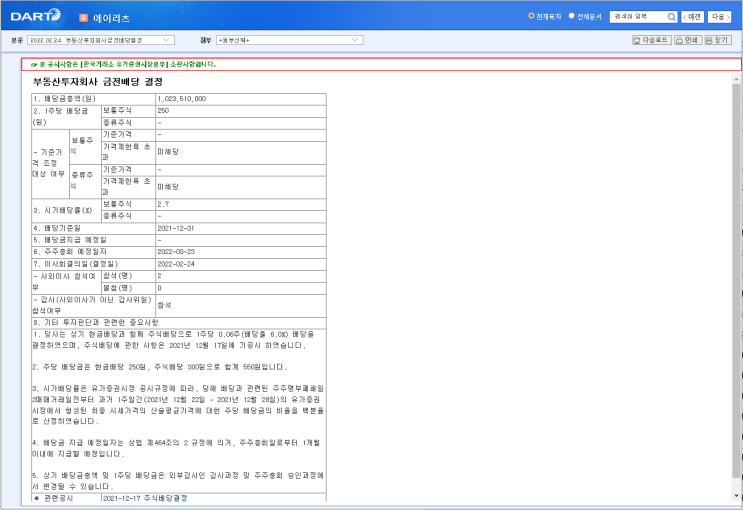Click the 불참(명) cell

point(128,288)
